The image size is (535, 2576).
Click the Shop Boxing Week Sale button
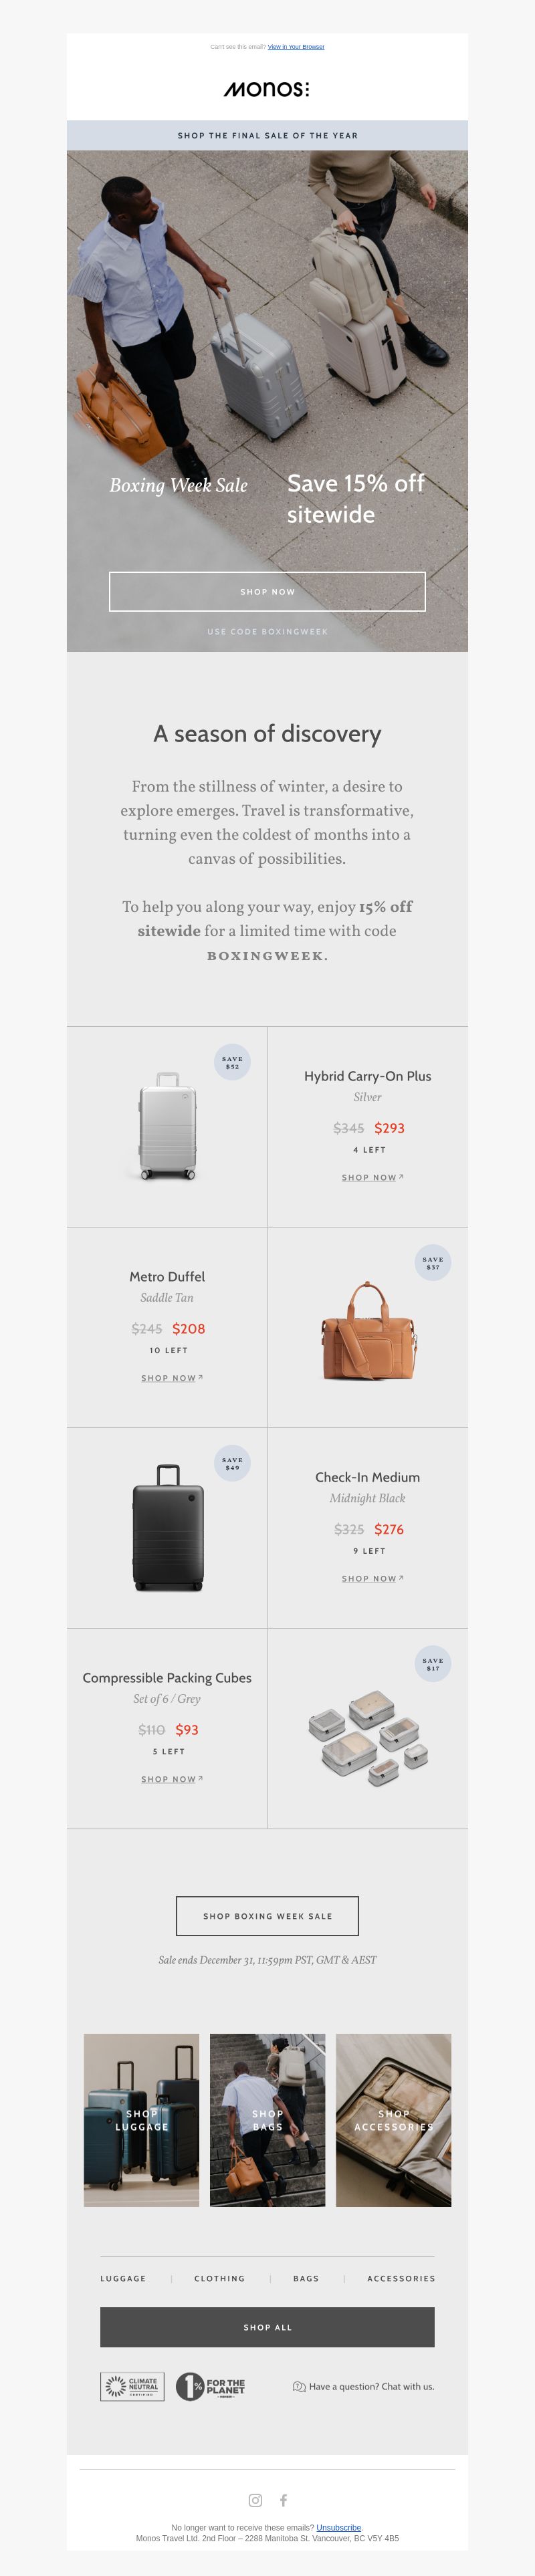pyautogui.click(x=267, y=1916)
